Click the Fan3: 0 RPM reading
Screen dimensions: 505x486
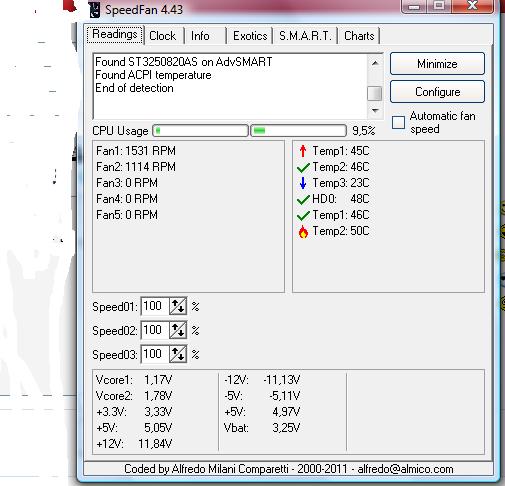[127, 183]
